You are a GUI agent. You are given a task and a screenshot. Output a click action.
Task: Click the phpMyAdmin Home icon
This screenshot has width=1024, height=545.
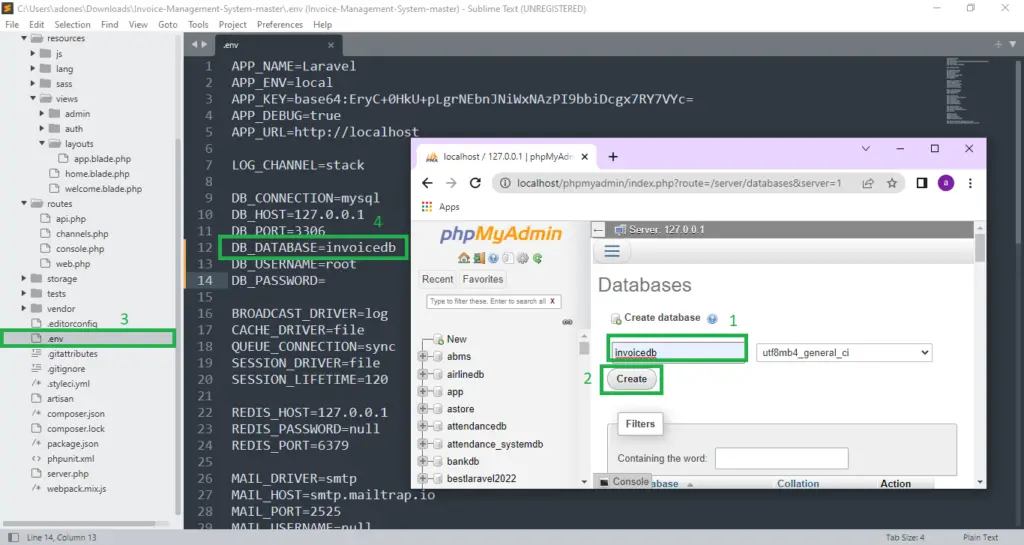pos(464,258)
